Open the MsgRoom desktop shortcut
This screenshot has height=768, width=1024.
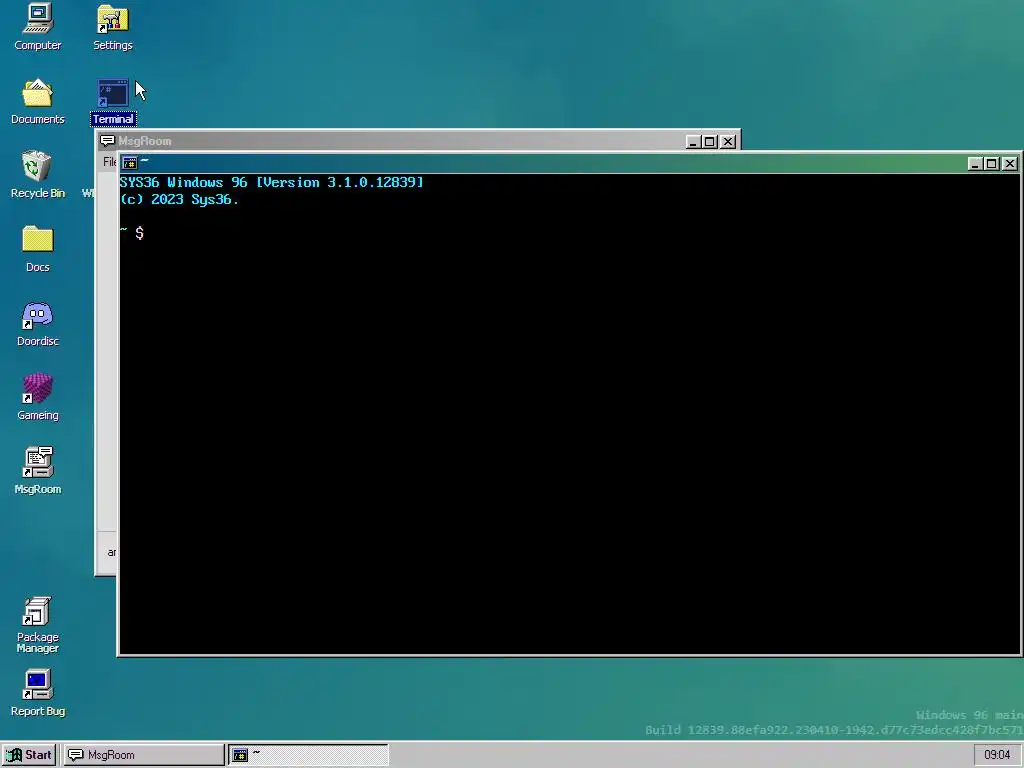pos(37,471)
